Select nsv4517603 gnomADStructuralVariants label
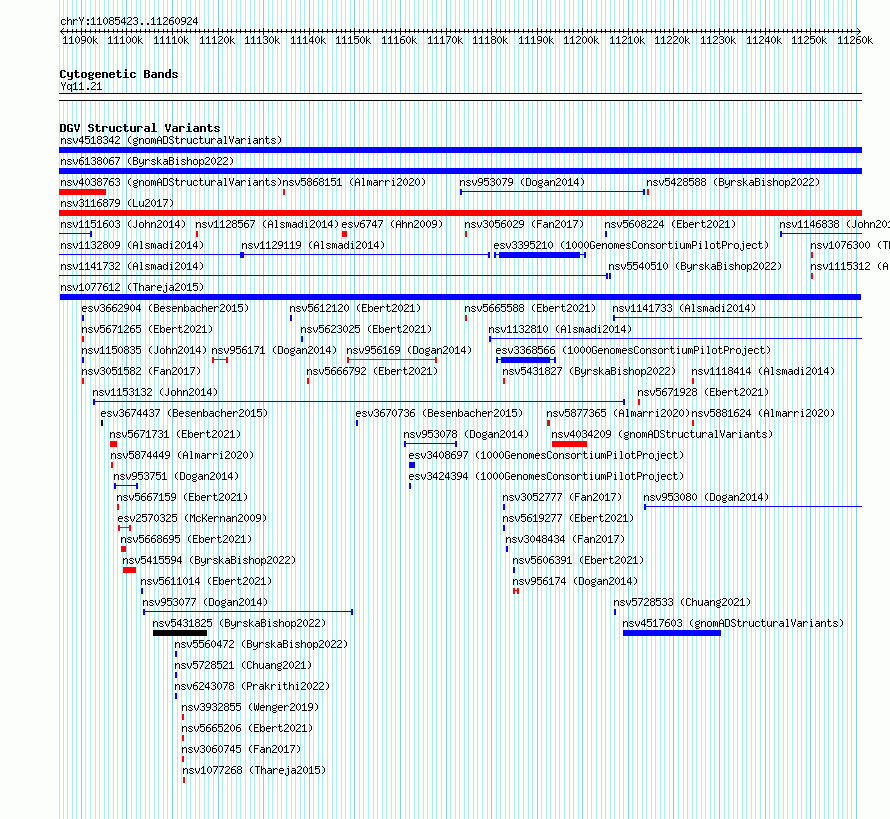Viewport: 890px width, 819px height. pyautogui.click(x=733, y=623)
